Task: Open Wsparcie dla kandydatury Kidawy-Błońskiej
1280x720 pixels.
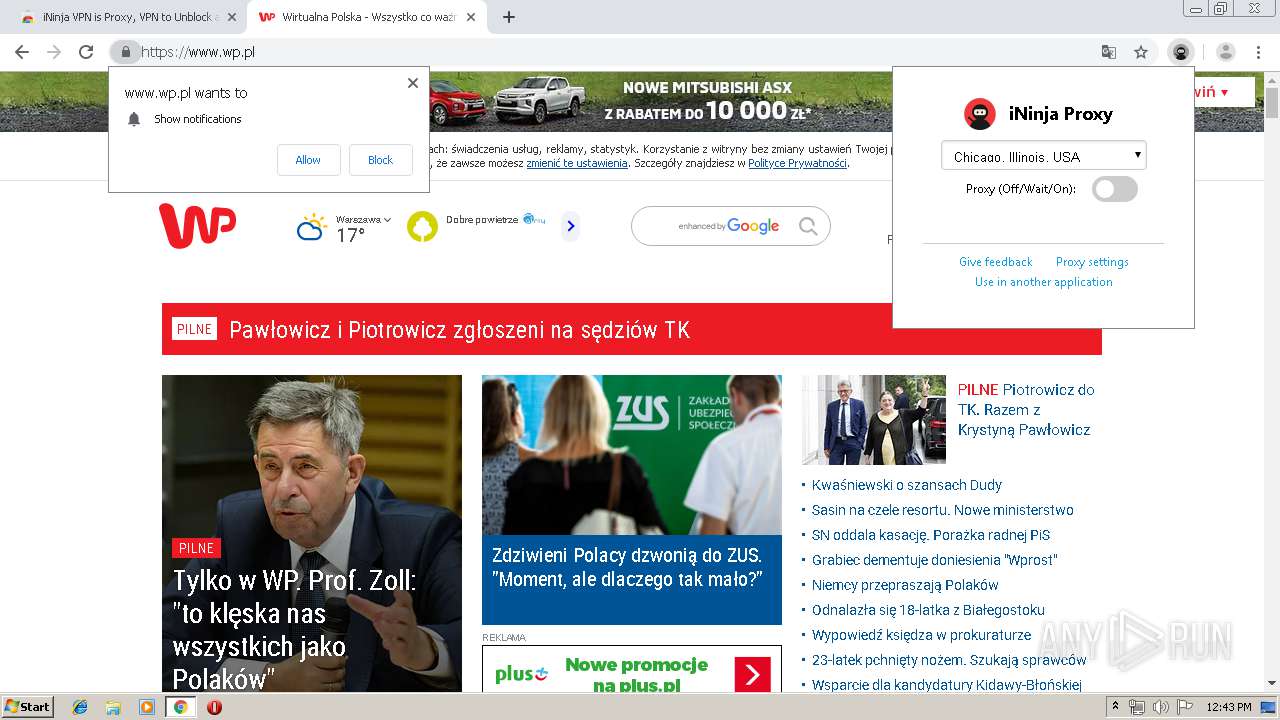Action: coord(946,685)
